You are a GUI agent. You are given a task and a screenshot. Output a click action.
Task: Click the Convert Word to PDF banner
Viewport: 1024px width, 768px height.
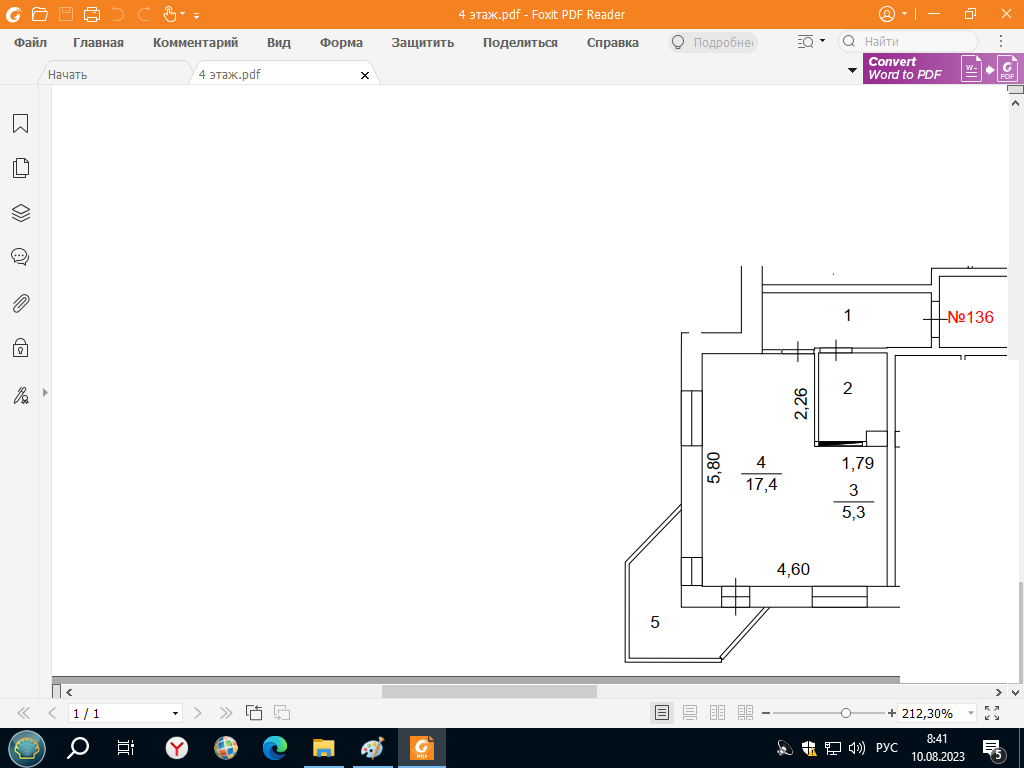coord(941,68)
